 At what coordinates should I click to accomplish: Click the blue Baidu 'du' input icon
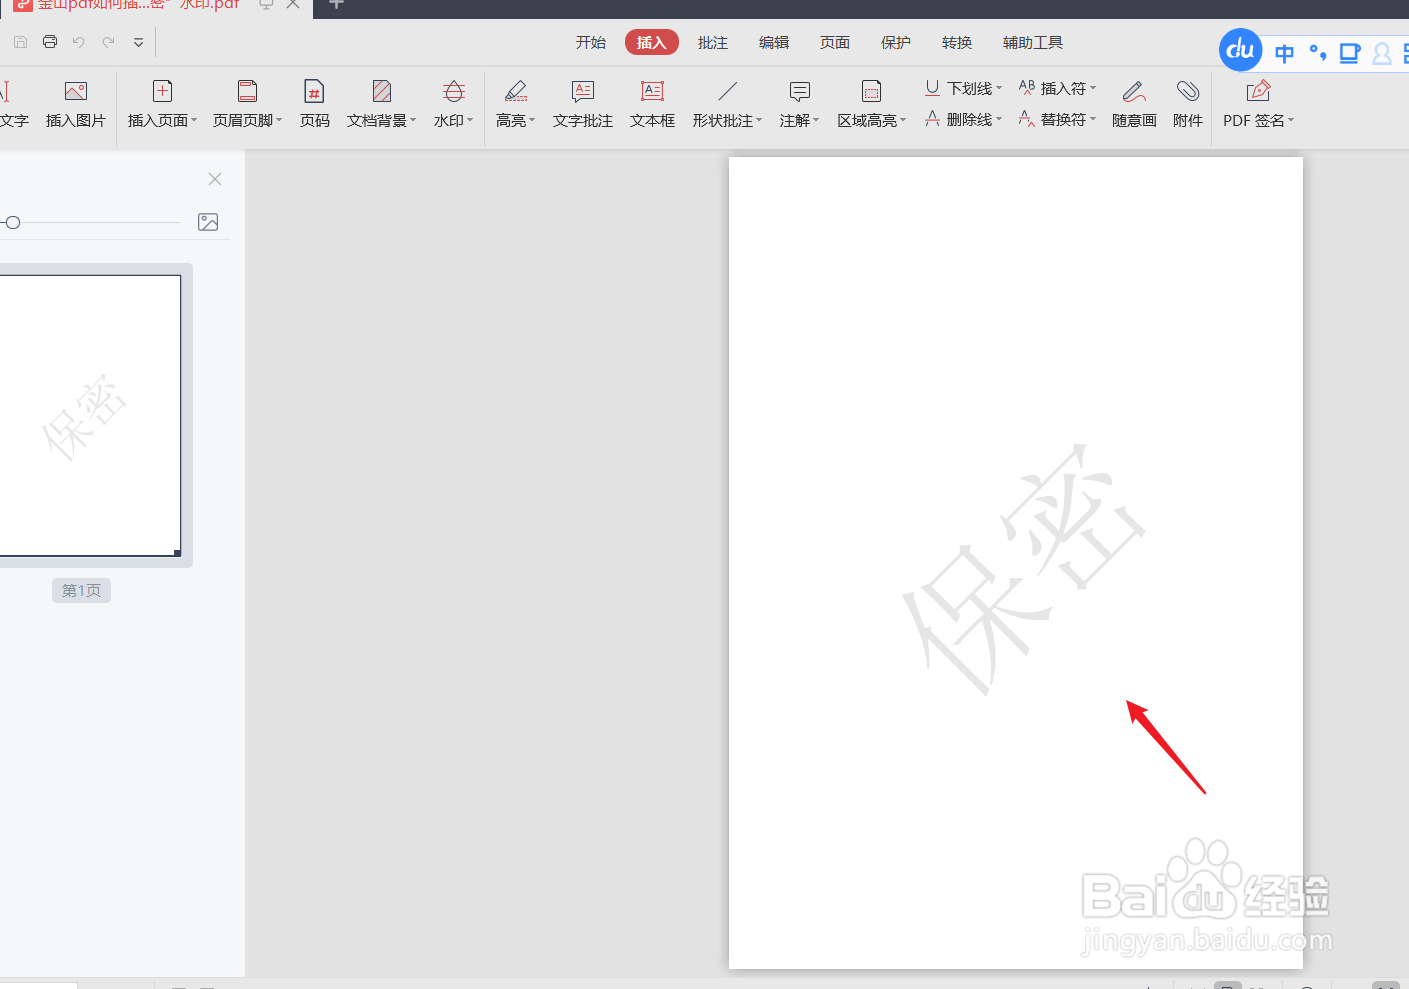[x=1241, y=50]
